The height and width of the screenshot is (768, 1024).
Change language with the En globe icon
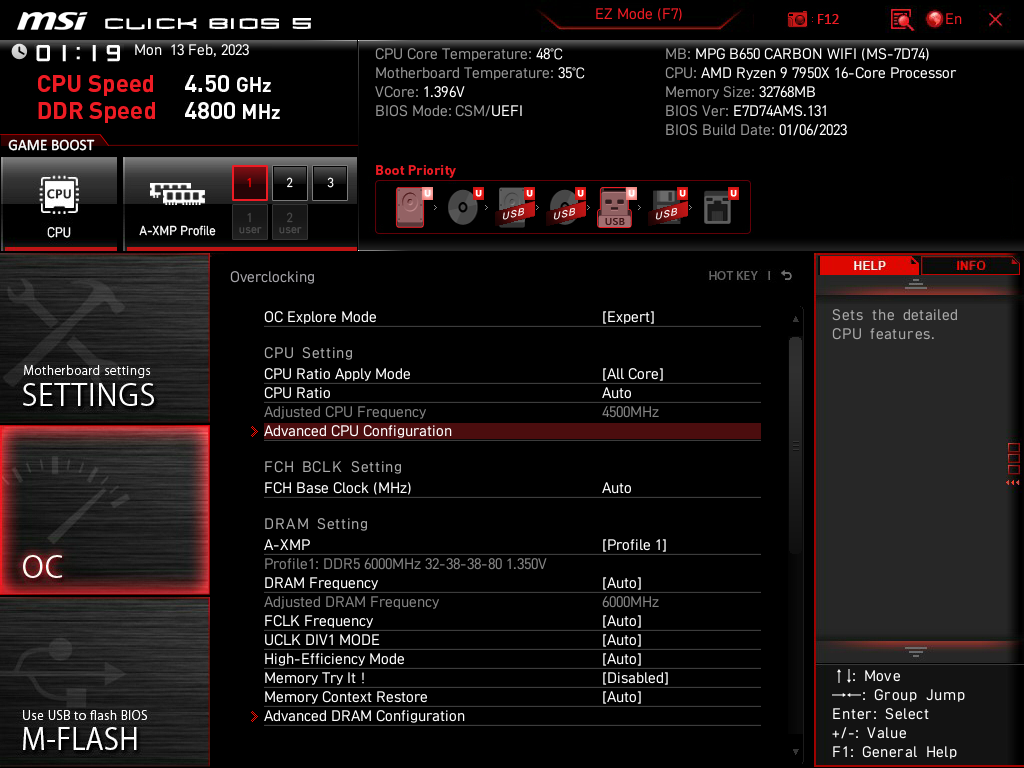tap(944, 19)
